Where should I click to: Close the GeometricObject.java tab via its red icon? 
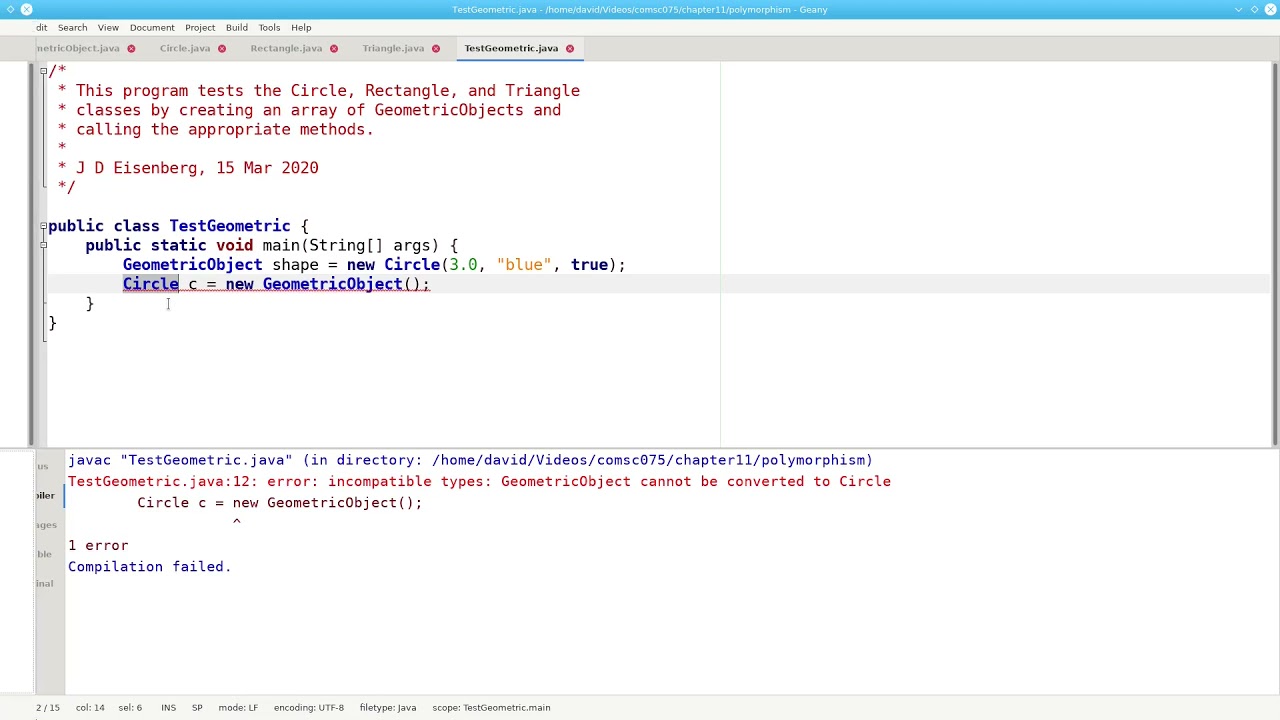131,48
